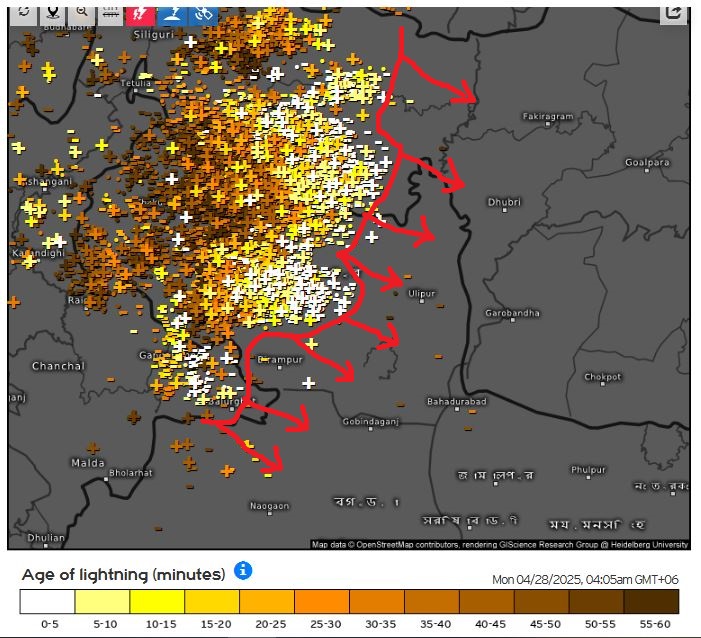Click the locate-me pin icon

tap(53, 15)
